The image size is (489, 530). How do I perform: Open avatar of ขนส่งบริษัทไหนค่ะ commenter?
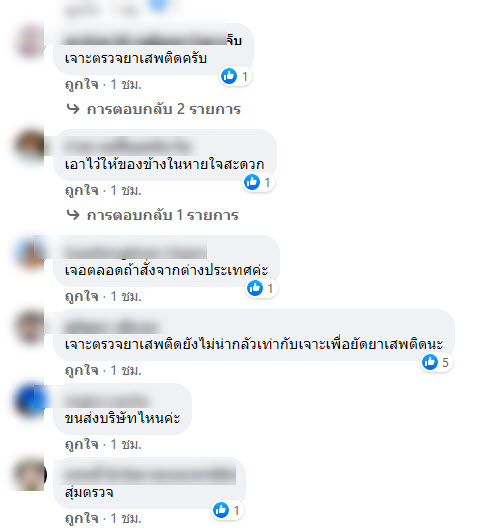[30, 400]
